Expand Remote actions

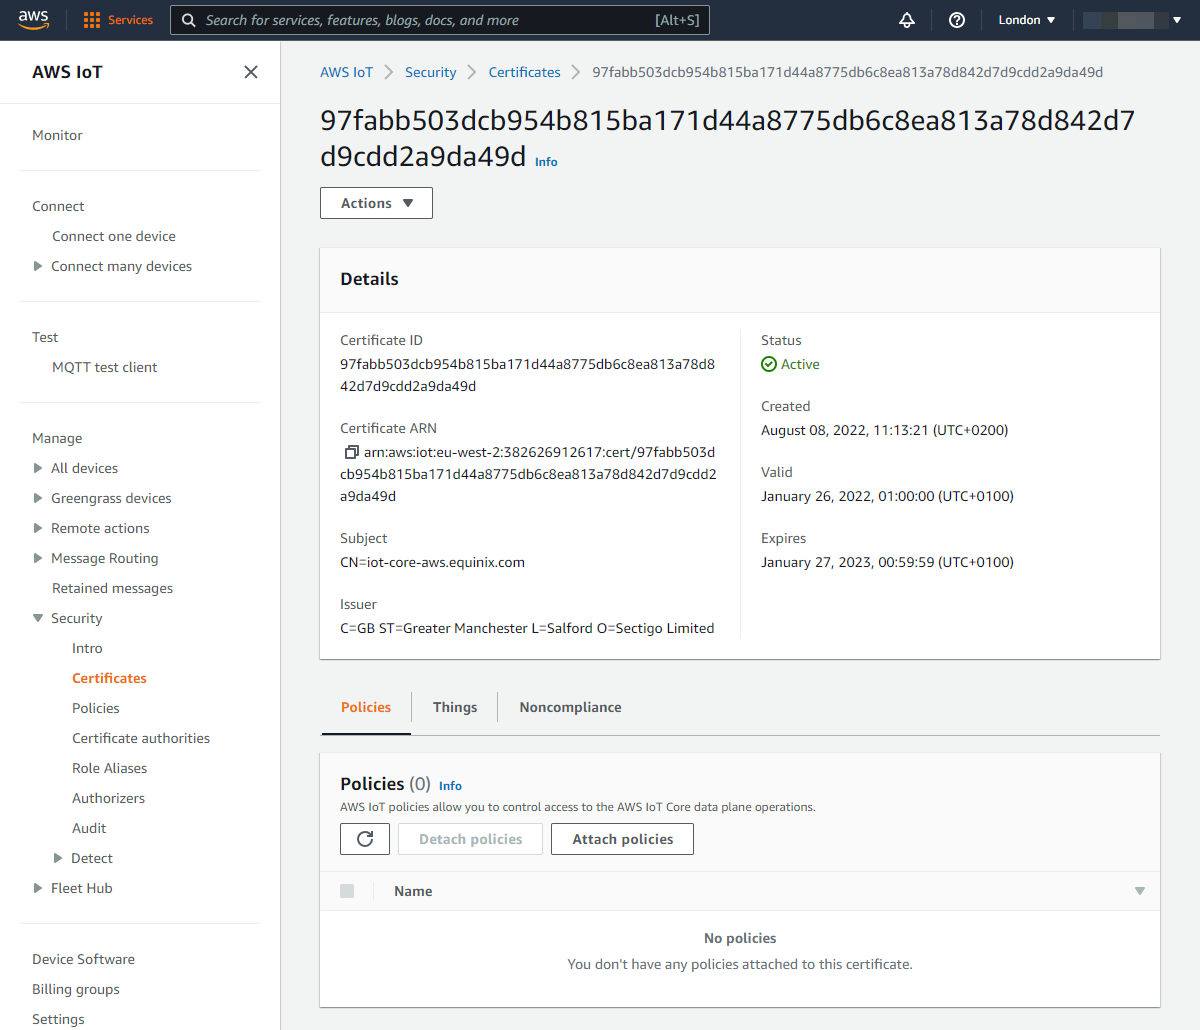pyautogui.click(x=38, y=528)
